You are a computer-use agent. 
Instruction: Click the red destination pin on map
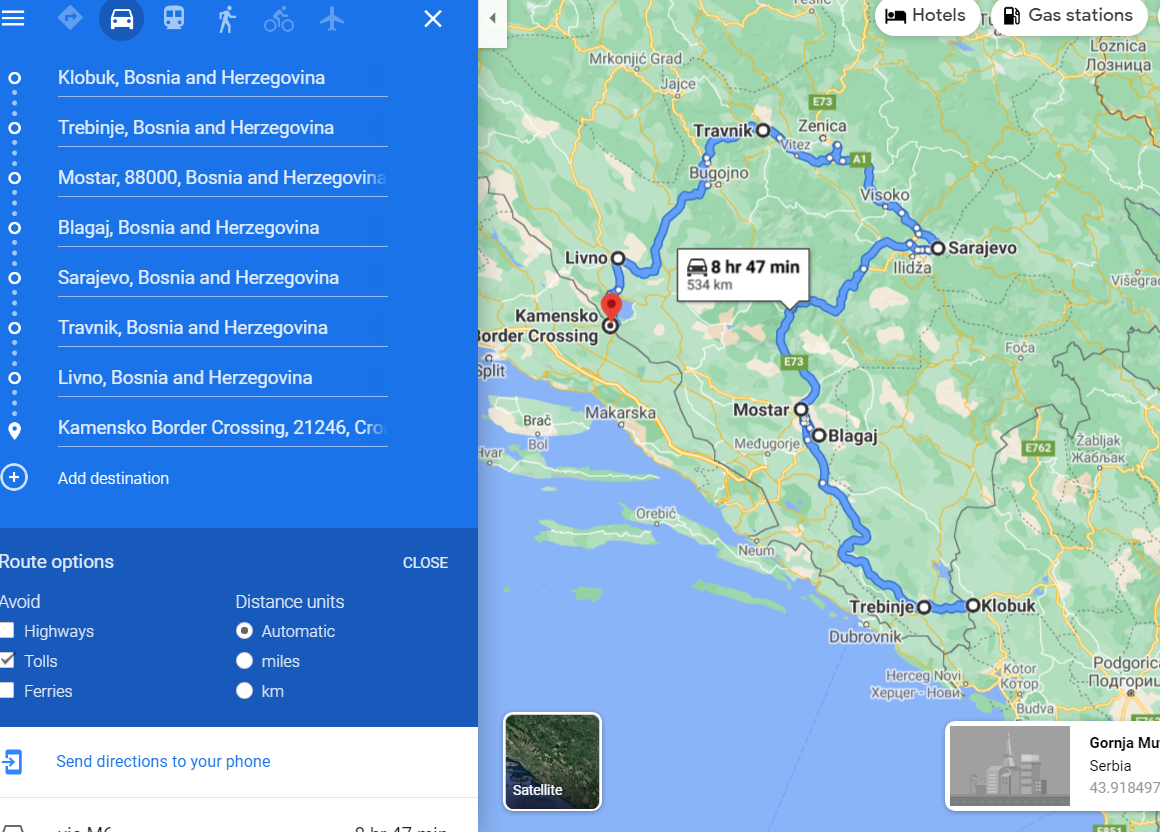pos(611,307)
